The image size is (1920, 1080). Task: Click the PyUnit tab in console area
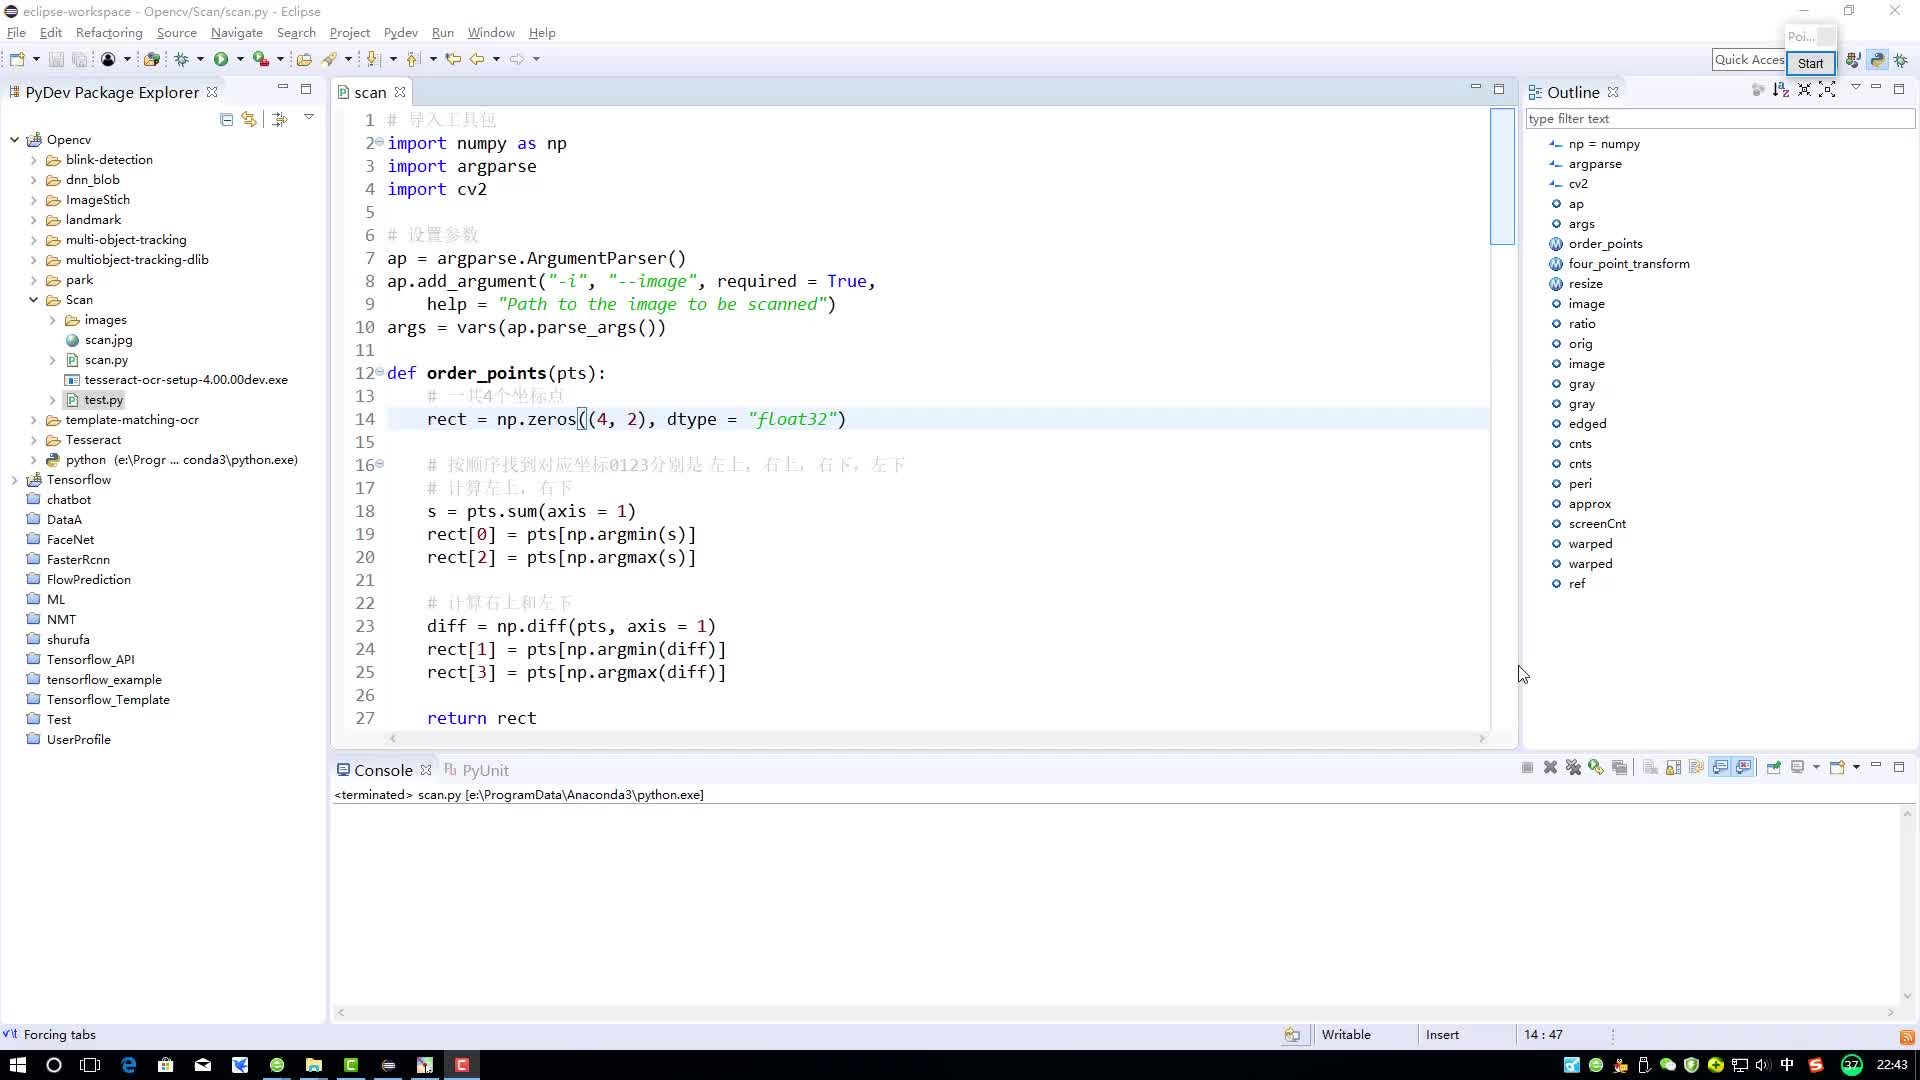click(x=484, y=769)
